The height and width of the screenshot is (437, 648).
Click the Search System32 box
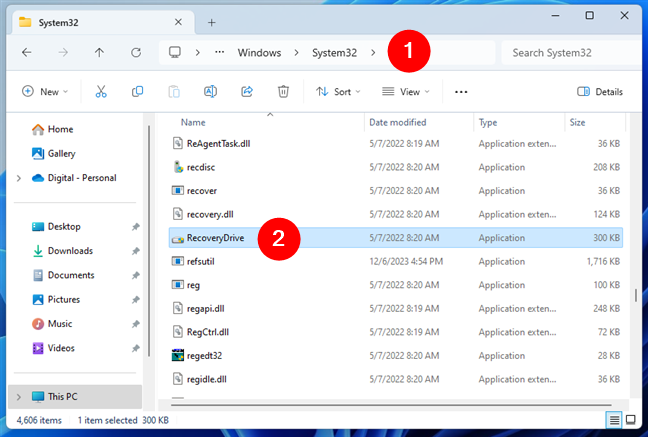coord(572,53)
